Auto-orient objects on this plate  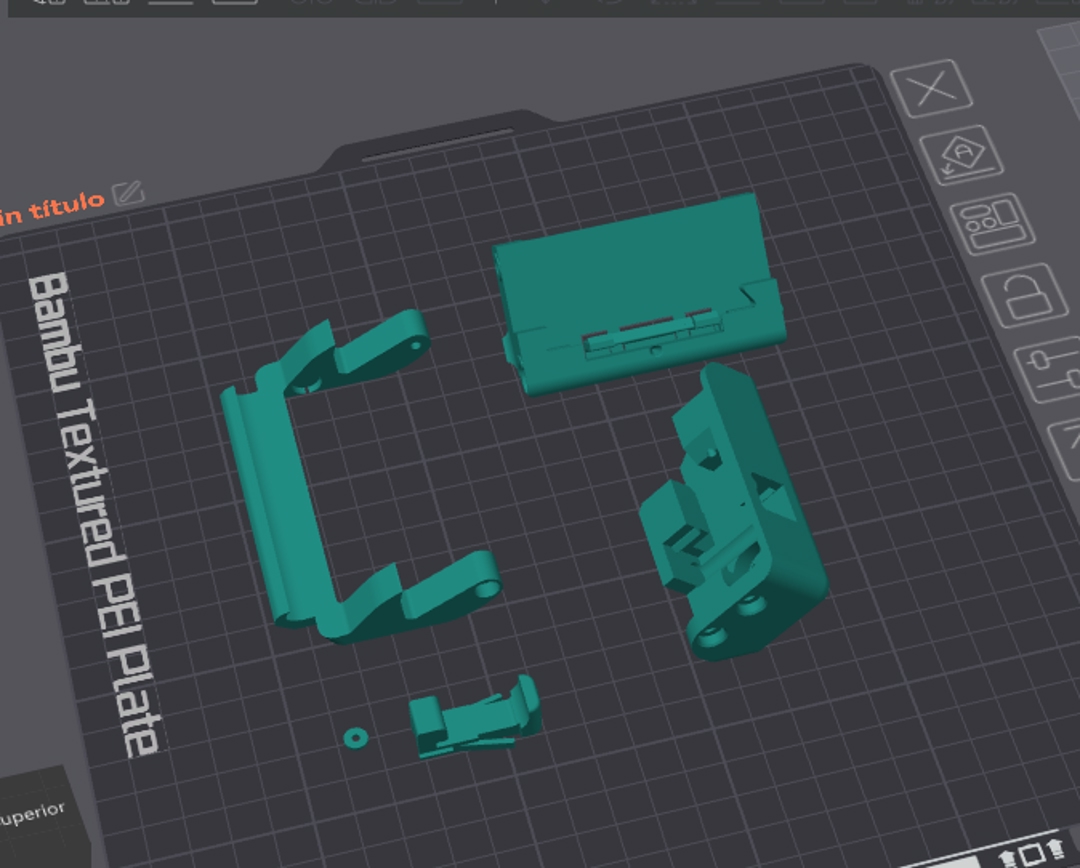(x=961, y=155)
